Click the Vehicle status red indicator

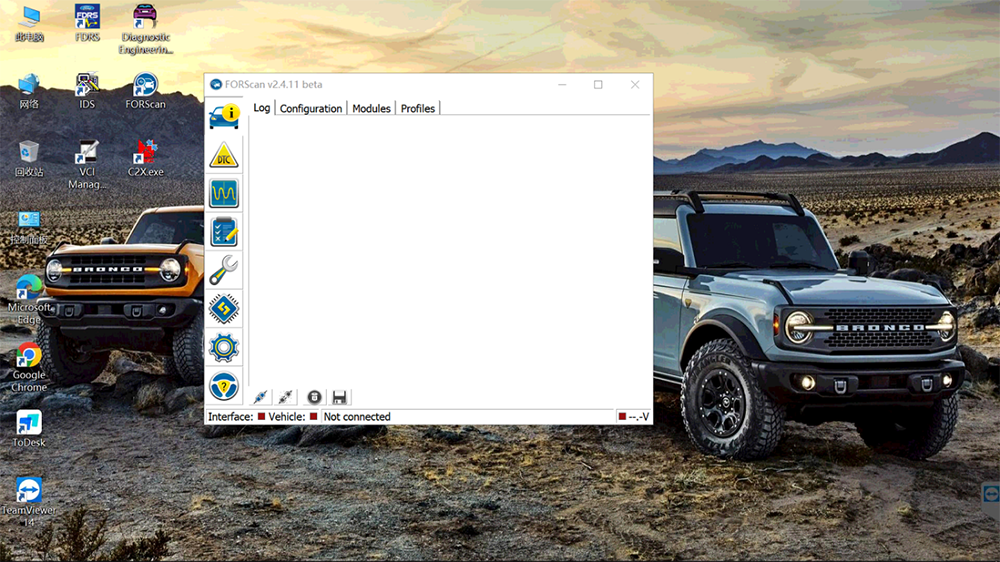313,417
